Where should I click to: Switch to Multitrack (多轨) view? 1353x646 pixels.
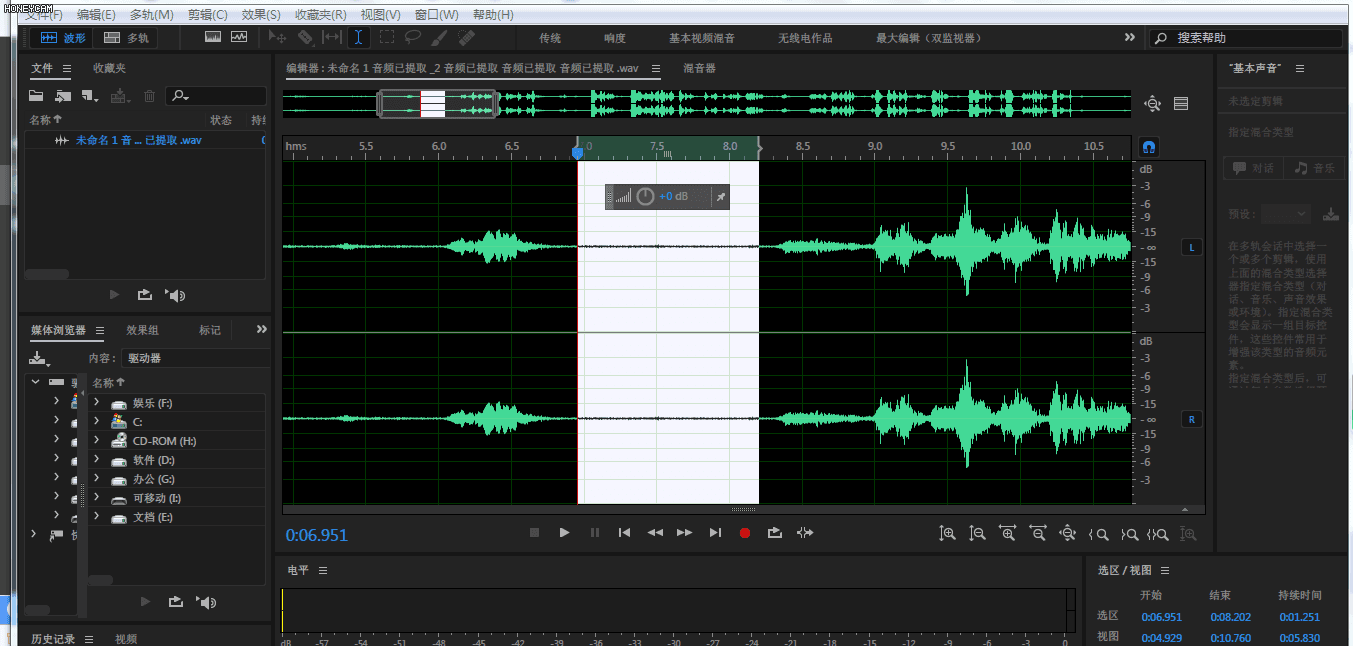(126, 38)
